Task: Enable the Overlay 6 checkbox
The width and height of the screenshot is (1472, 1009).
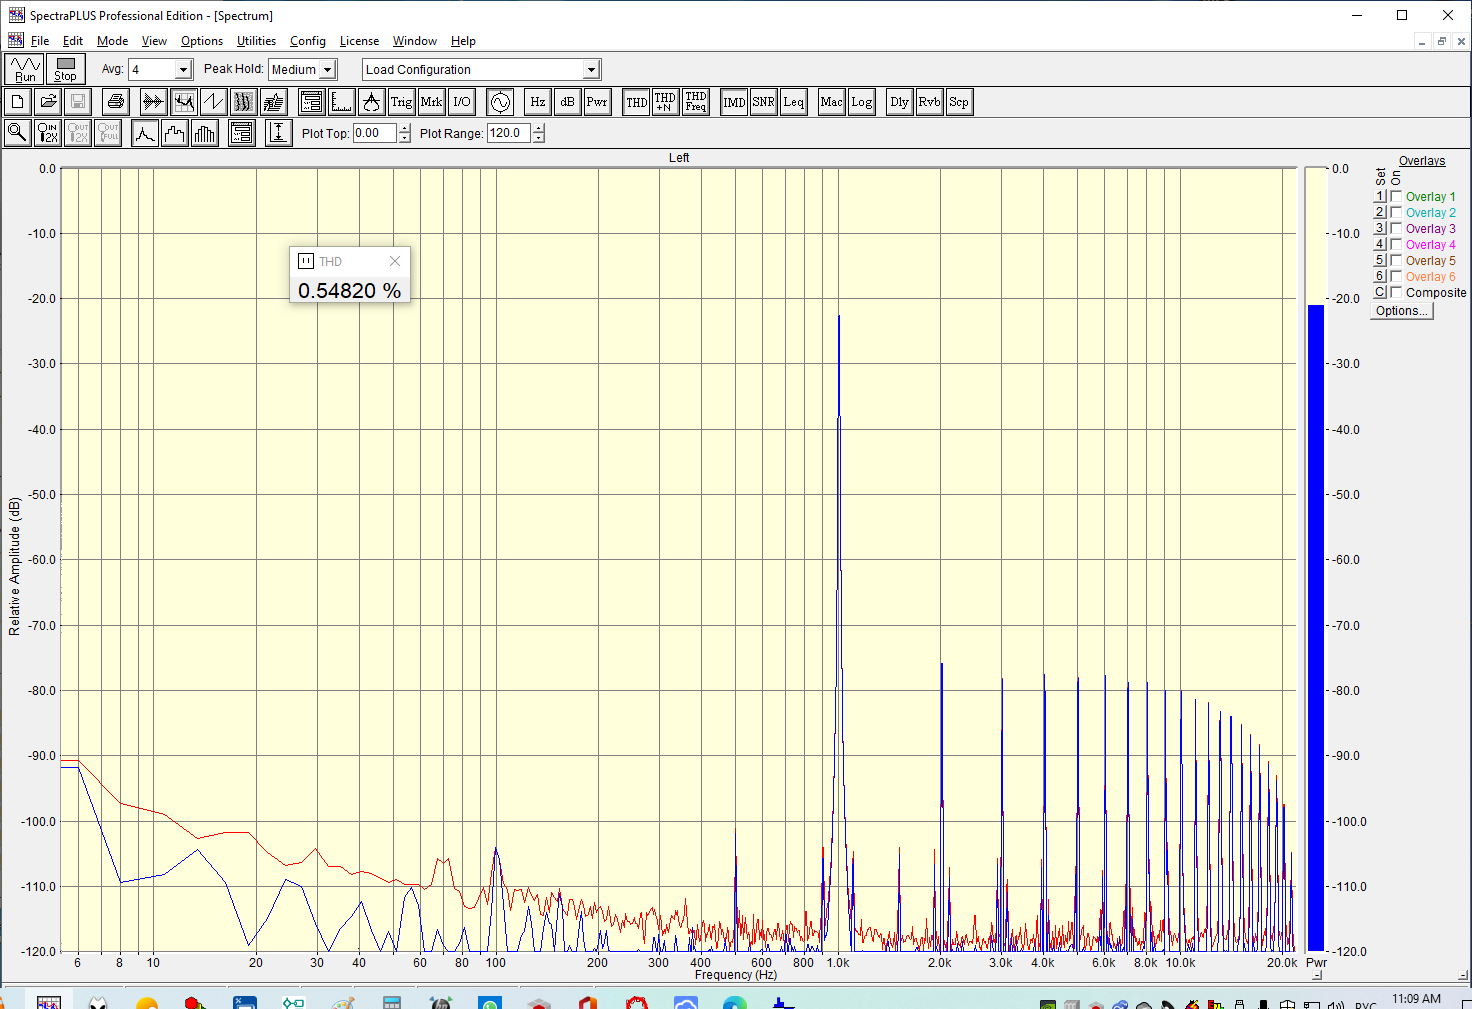Action: pos(1396,276)
